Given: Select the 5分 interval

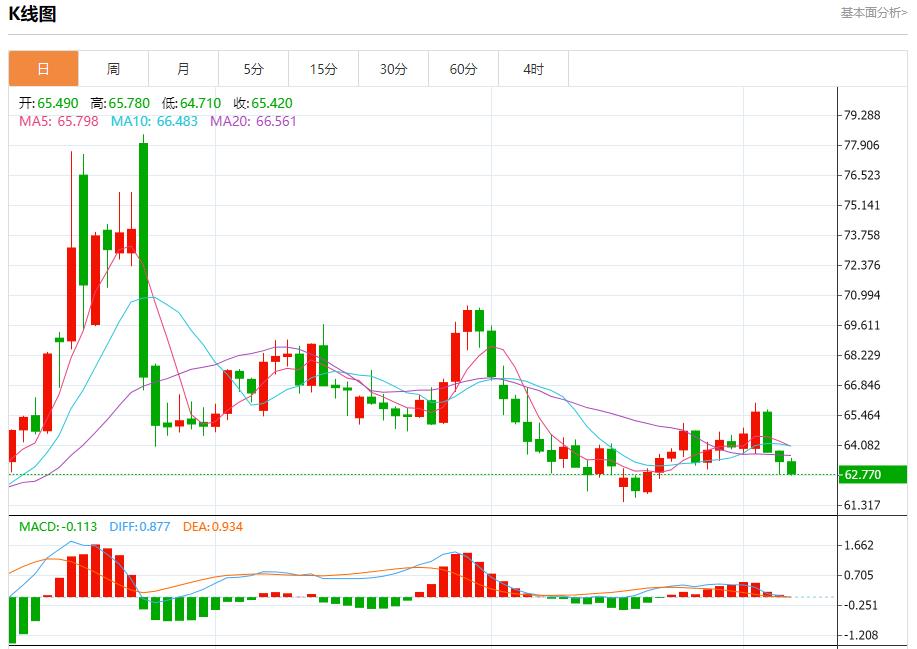Looking at the screenshot, I should click(253, 68).
